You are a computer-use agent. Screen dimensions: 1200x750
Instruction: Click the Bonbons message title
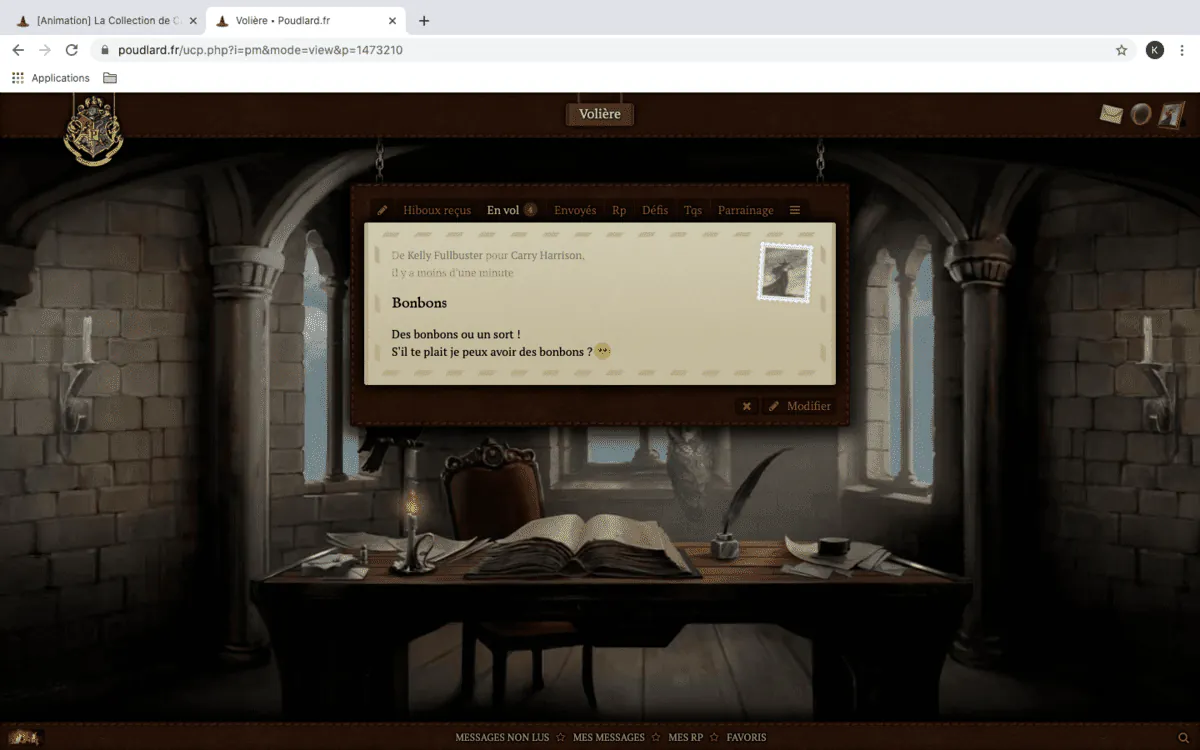click(x=419, y=303)
